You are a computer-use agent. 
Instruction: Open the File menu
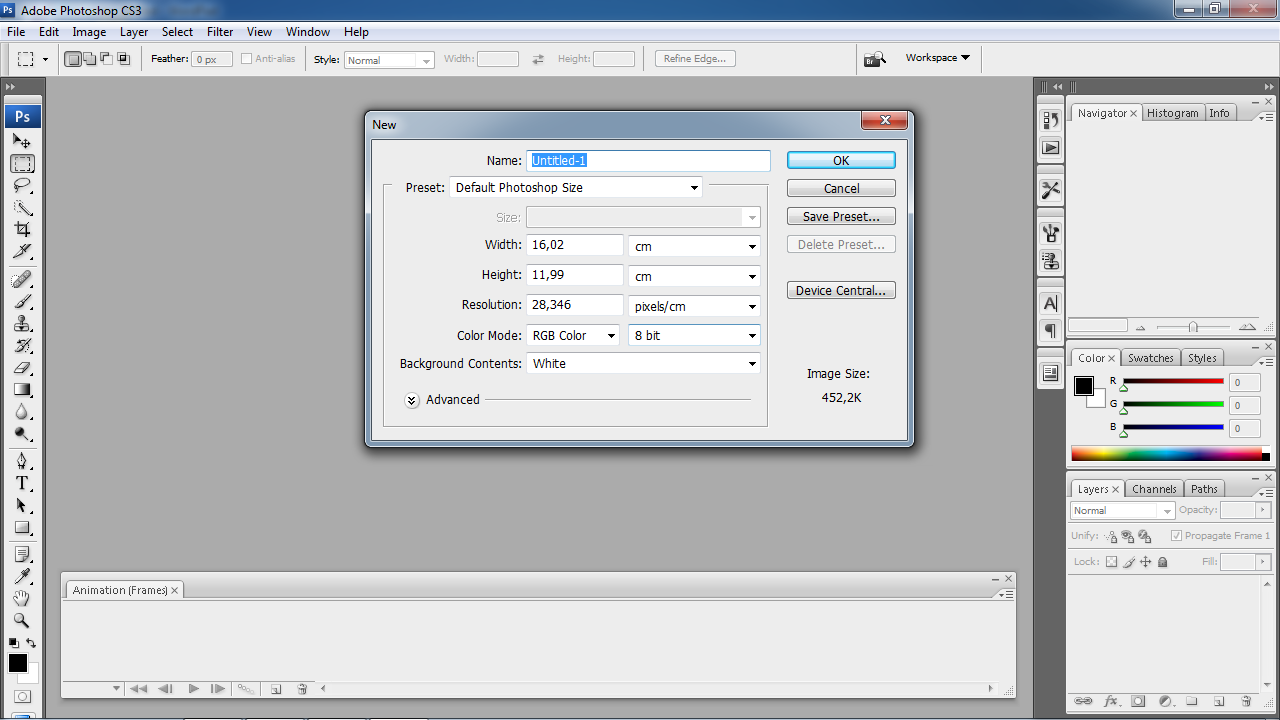pos(16,32)
